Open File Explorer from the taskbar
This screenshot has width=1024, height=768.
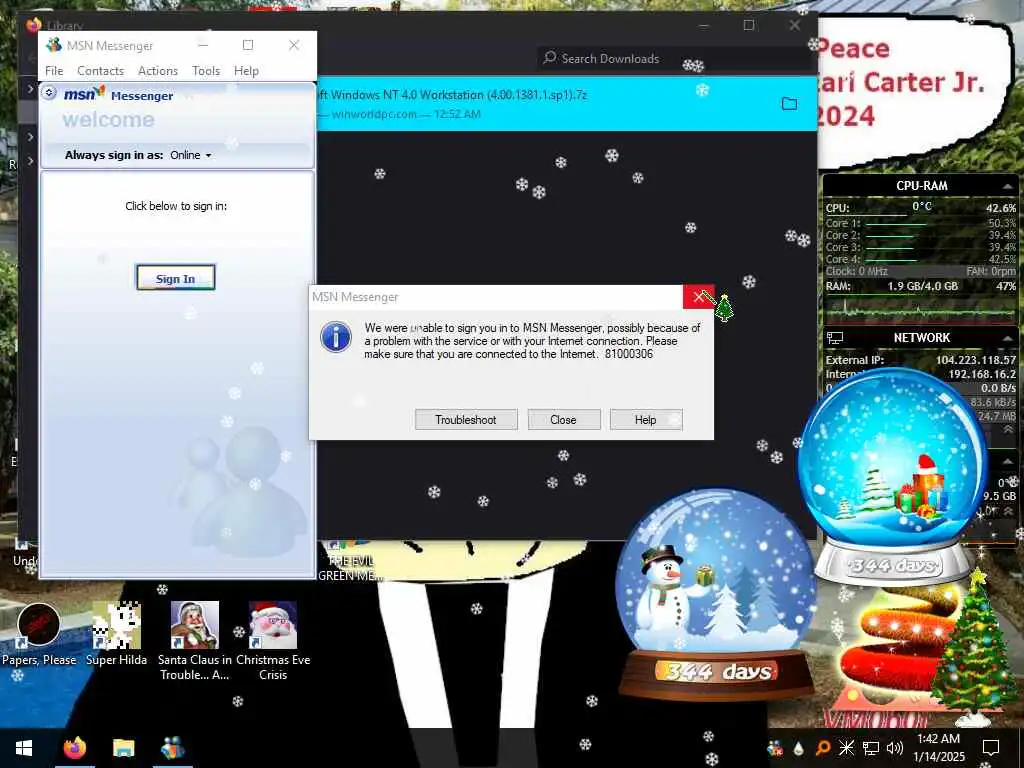pyautogui.click(x=123, y=748)
